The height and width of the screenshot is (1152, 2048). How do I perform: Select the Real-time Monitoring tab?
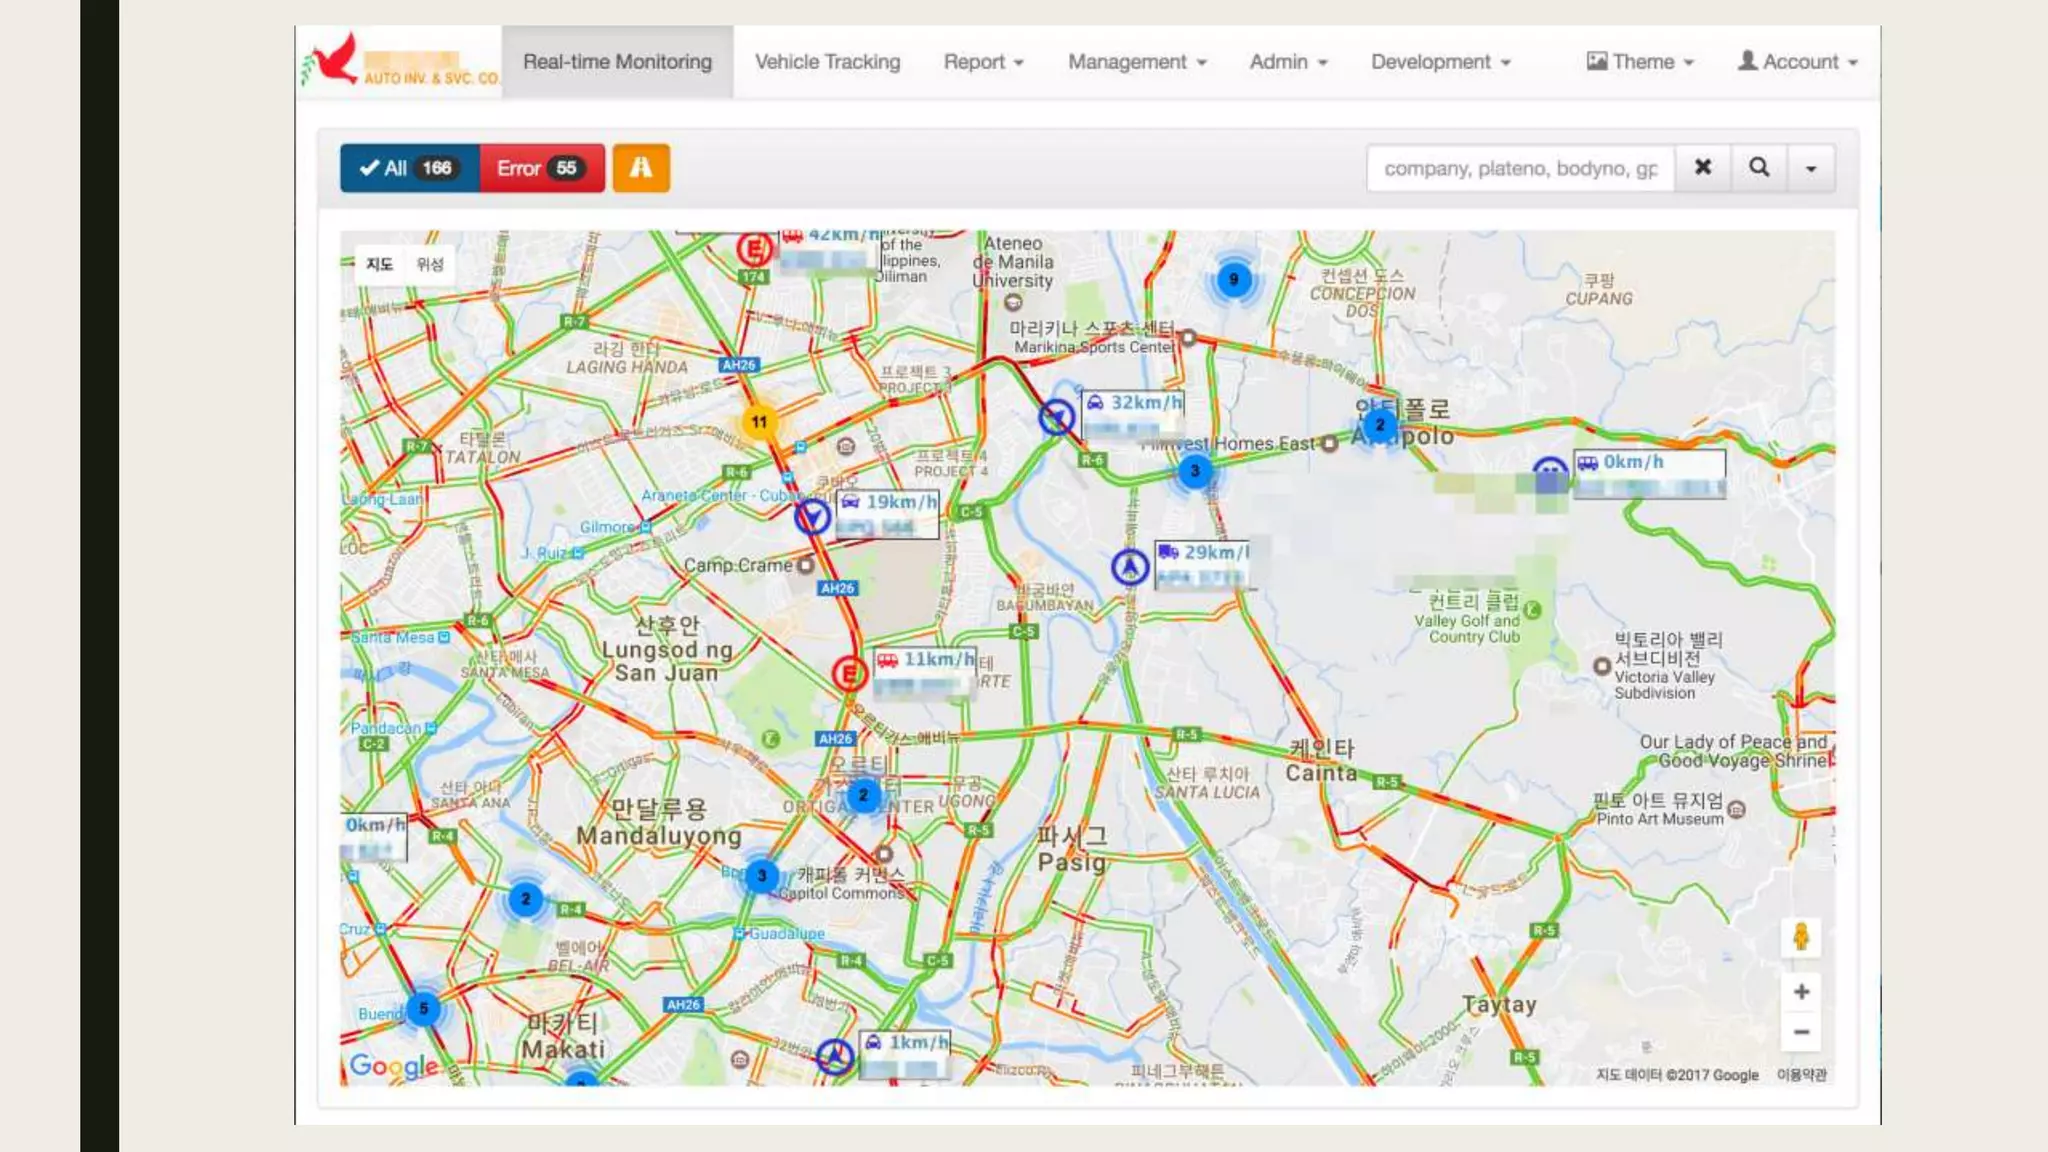click(x=617, y=62)
